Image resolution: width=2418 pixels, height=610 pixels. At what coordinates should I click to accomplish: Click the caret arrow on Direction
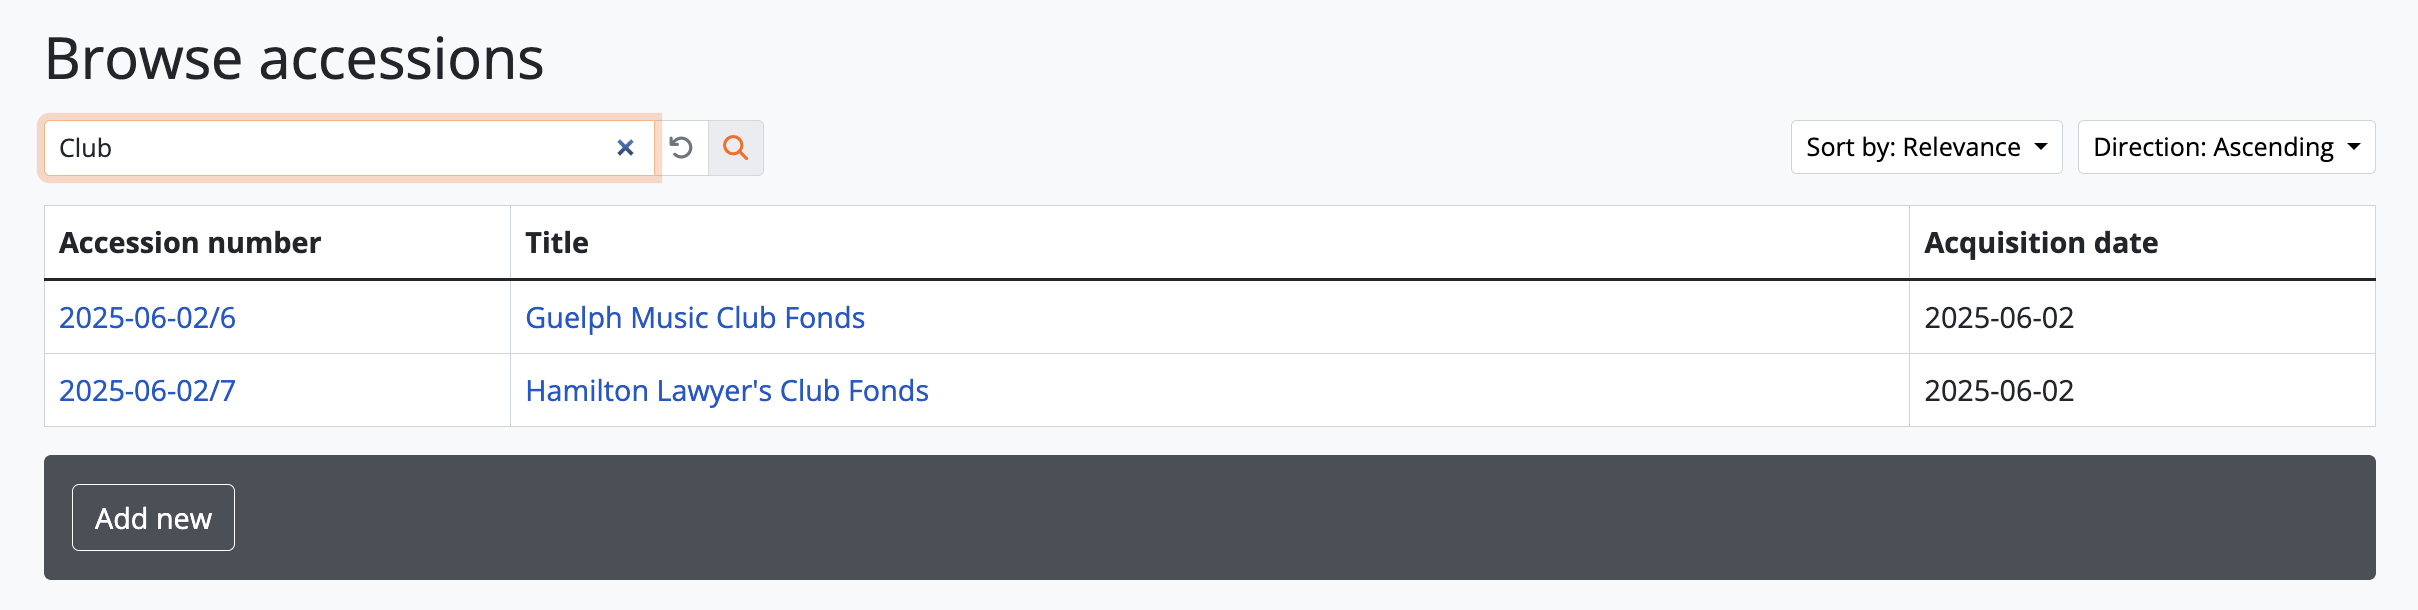coord(2354,147)
